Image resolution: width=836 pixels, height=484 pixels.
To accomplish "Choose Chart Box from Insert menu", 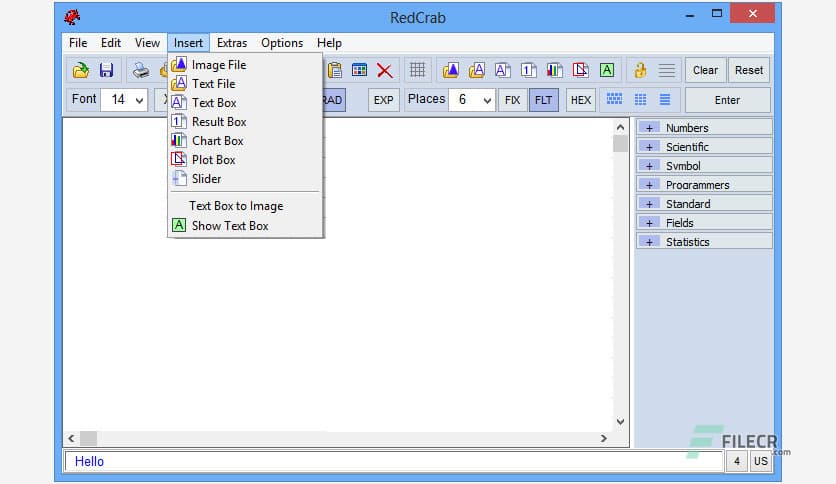I will [245, 141].
